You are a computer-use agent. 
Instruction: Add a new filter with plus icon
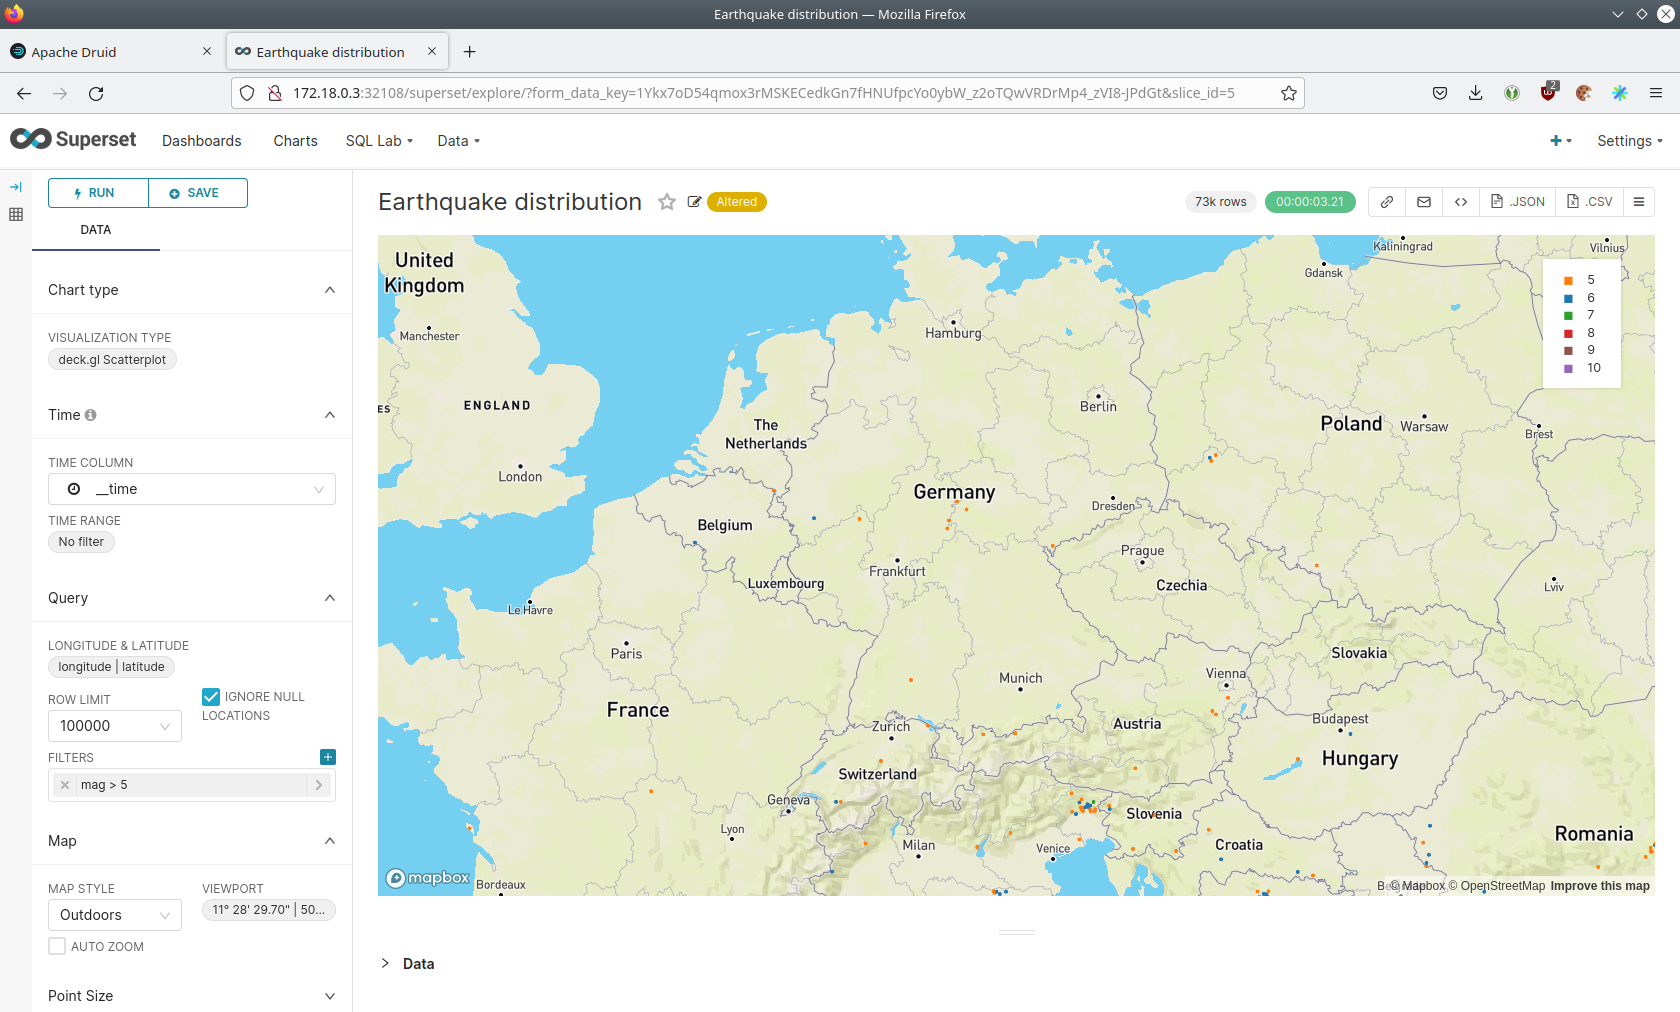click(328, 757)
